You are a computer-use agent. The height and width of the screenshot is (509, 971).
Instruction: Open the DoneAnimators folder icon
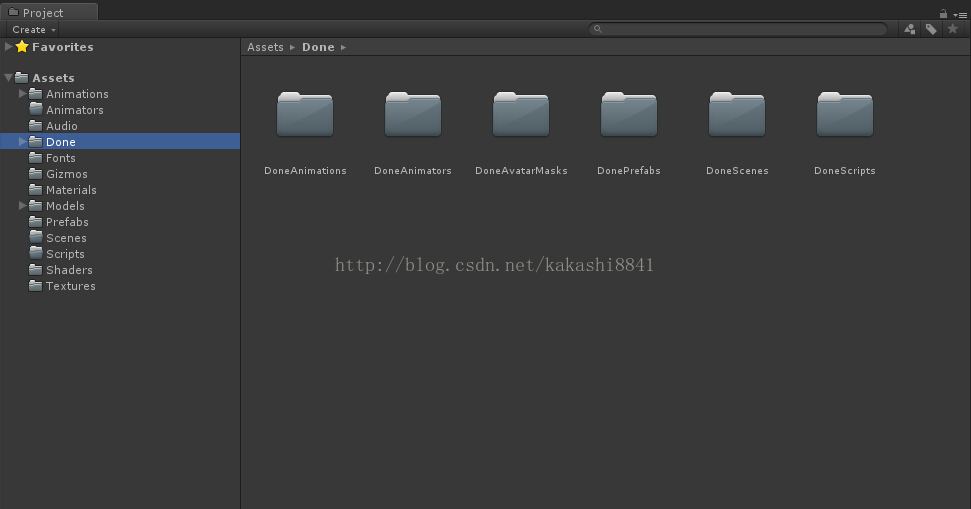click(413, 115)
